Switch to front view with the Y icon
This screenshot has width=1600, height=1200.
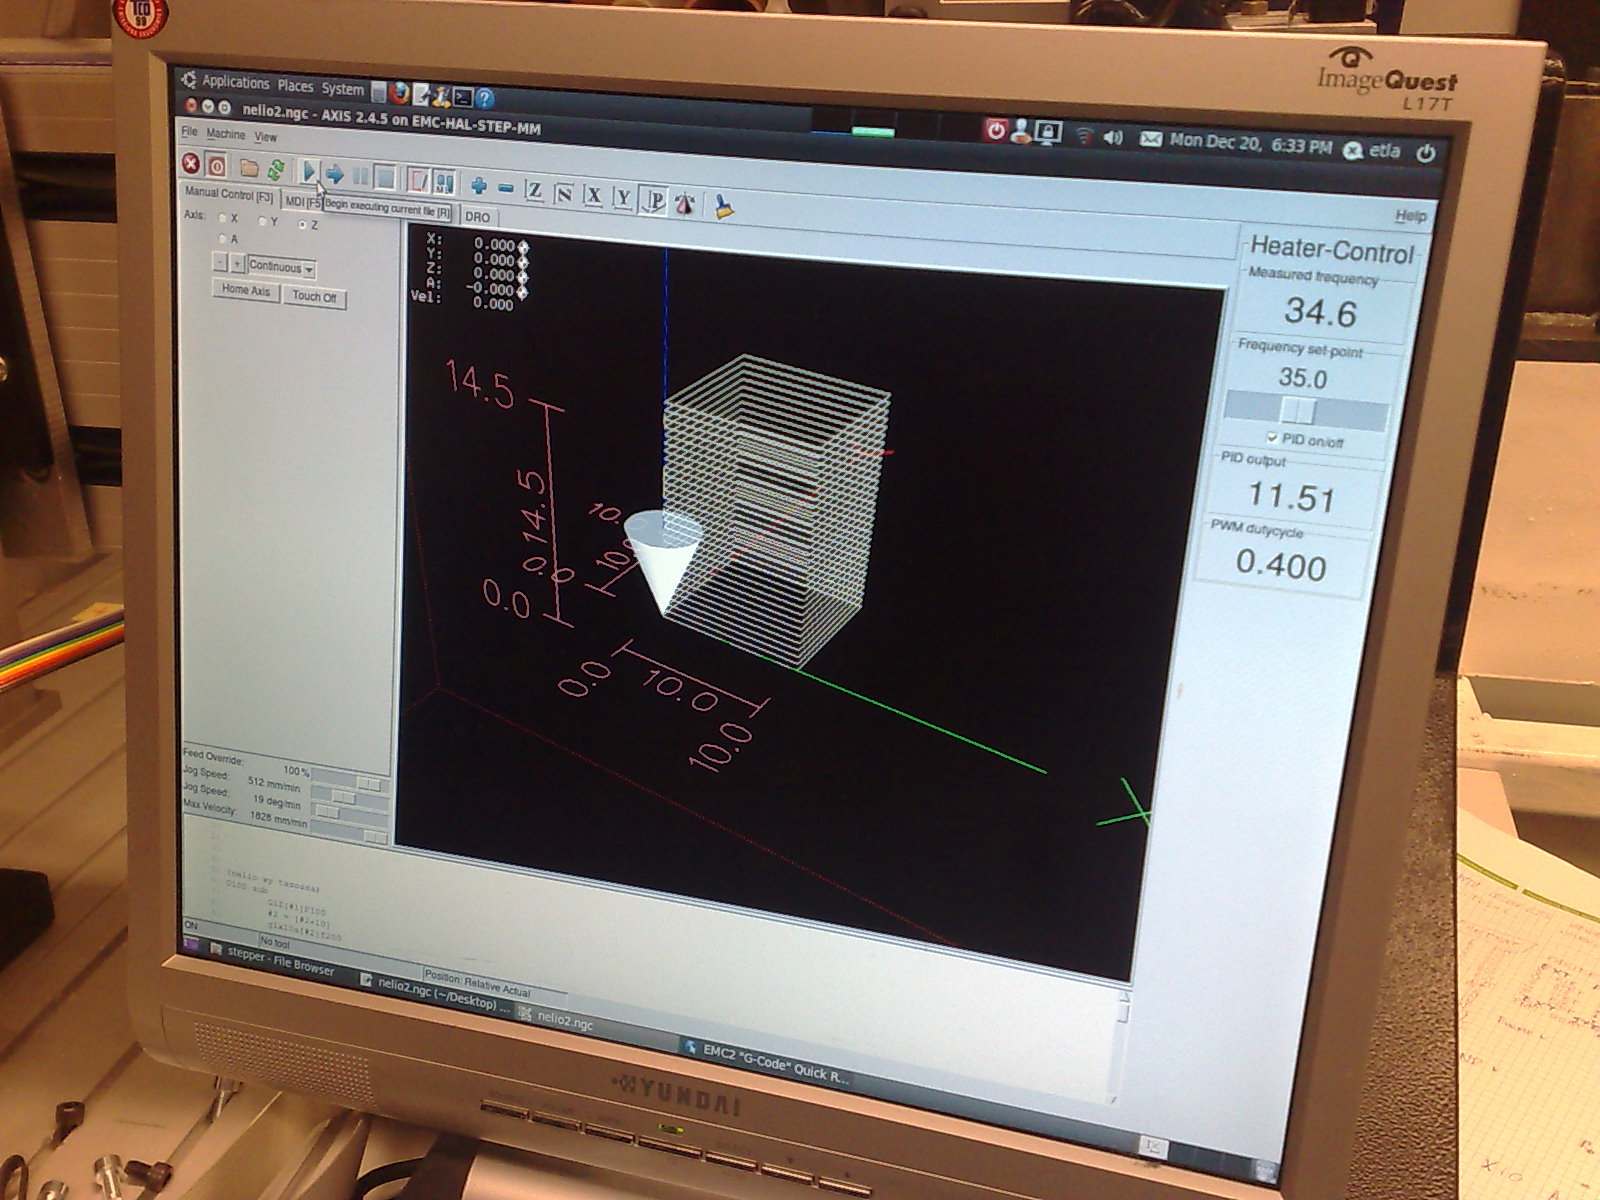(623, 197)
